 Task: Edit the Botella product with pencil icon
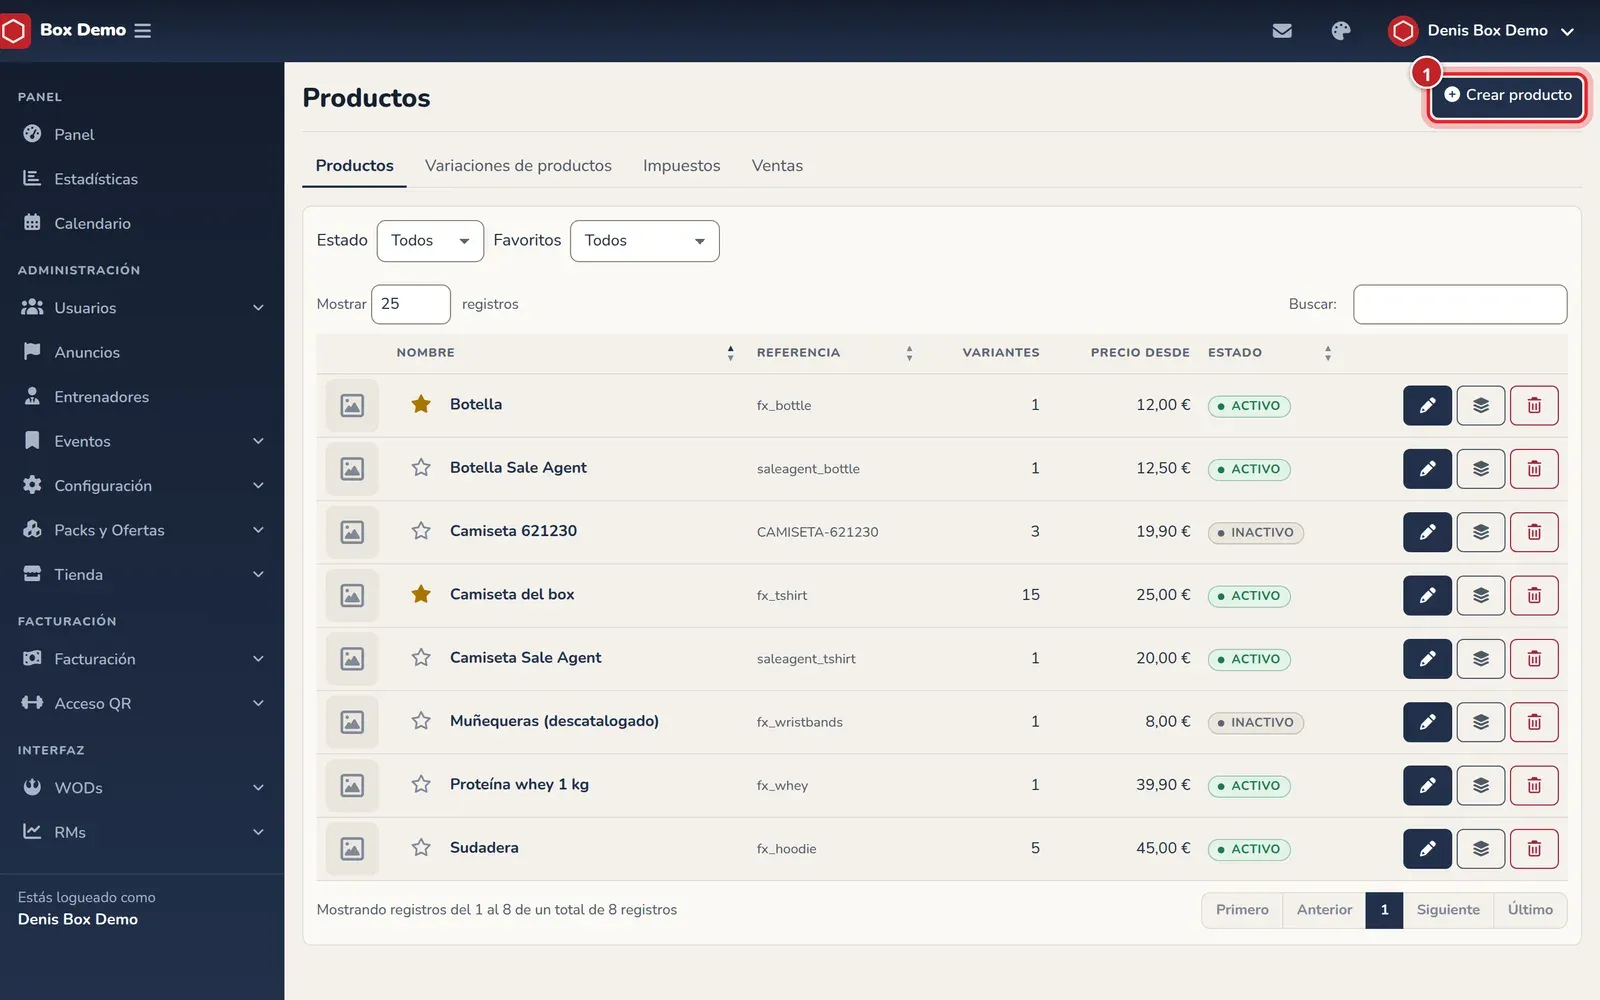point(1427,405)
